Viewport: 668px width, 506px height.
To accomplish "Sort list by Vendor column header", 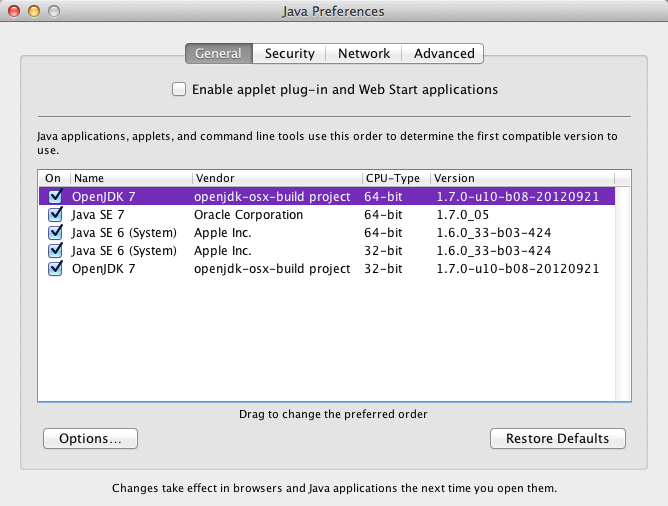I will pyautogui.click(x=276, y=178).
